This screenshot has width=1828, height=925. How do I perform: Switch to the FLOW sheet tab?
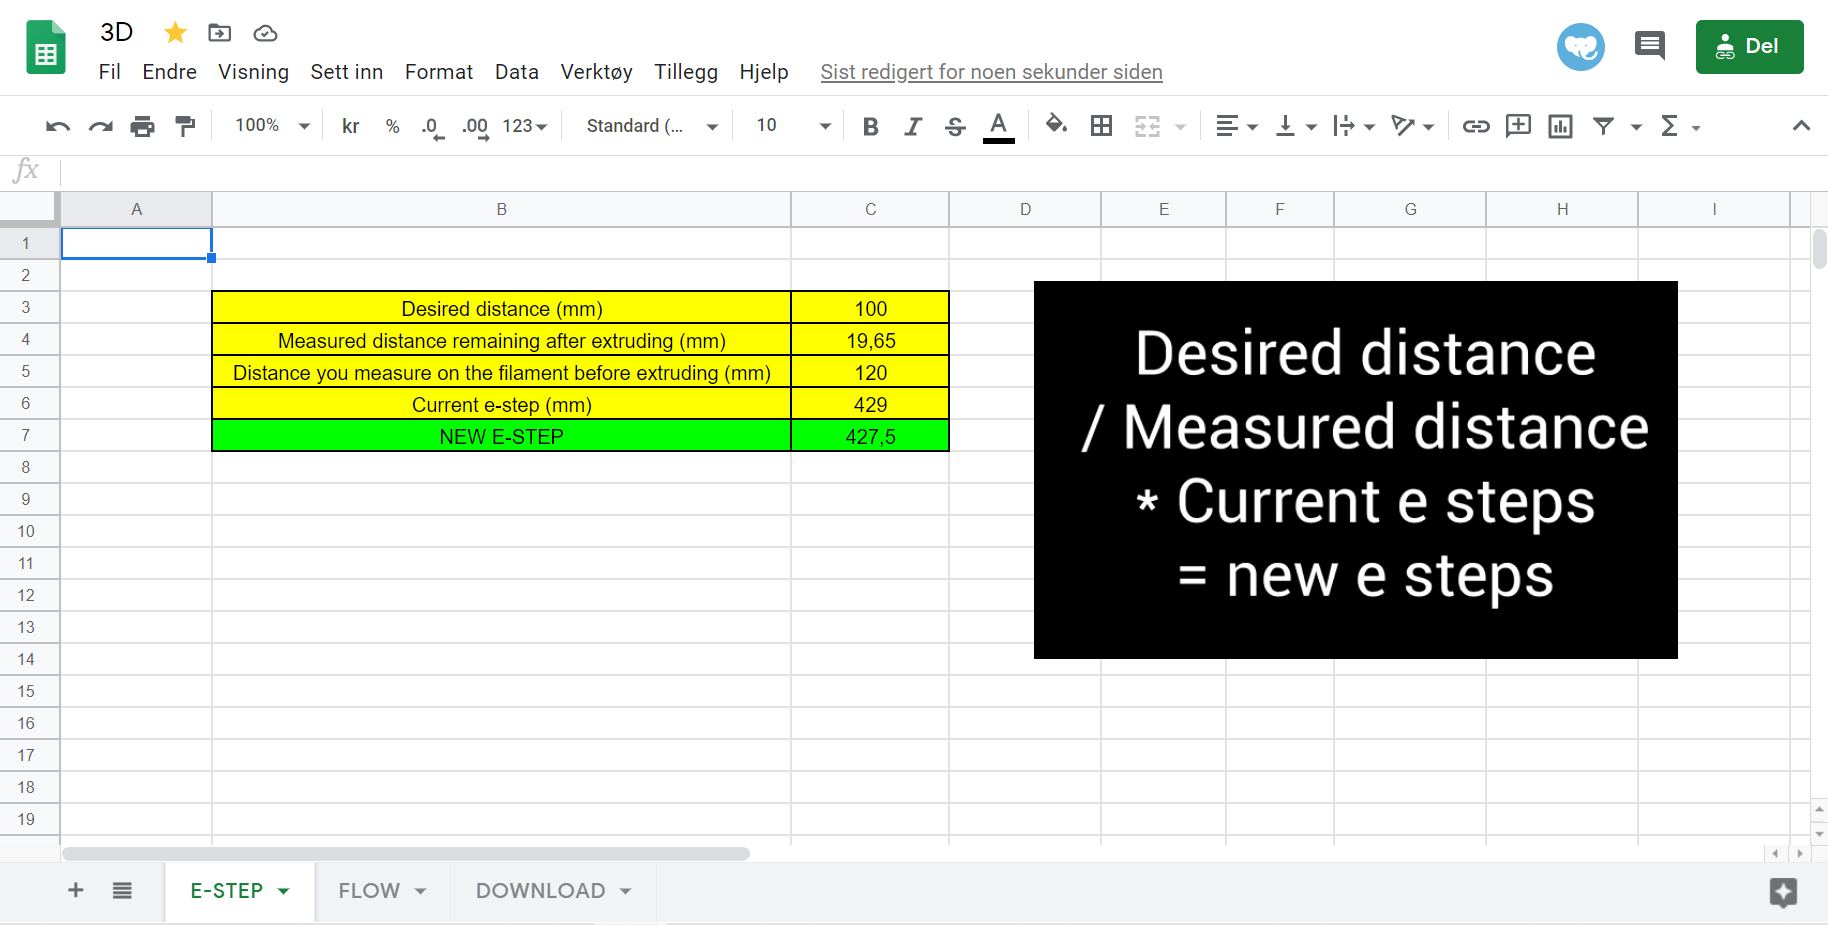coord(382,891)
